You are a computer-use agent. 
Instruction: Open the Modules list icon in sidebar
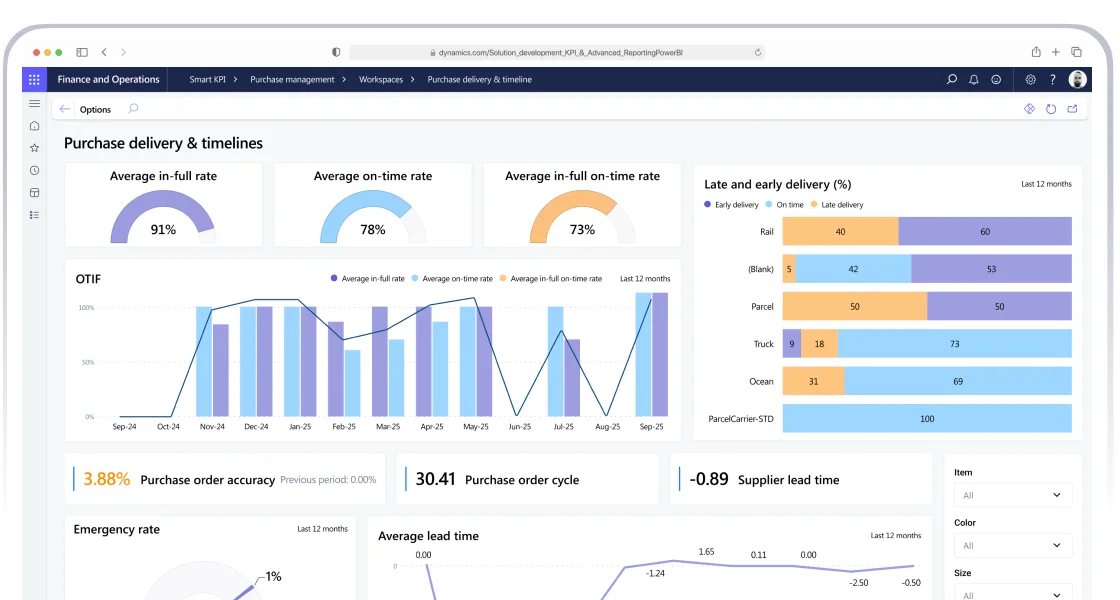tap(34, 214)
